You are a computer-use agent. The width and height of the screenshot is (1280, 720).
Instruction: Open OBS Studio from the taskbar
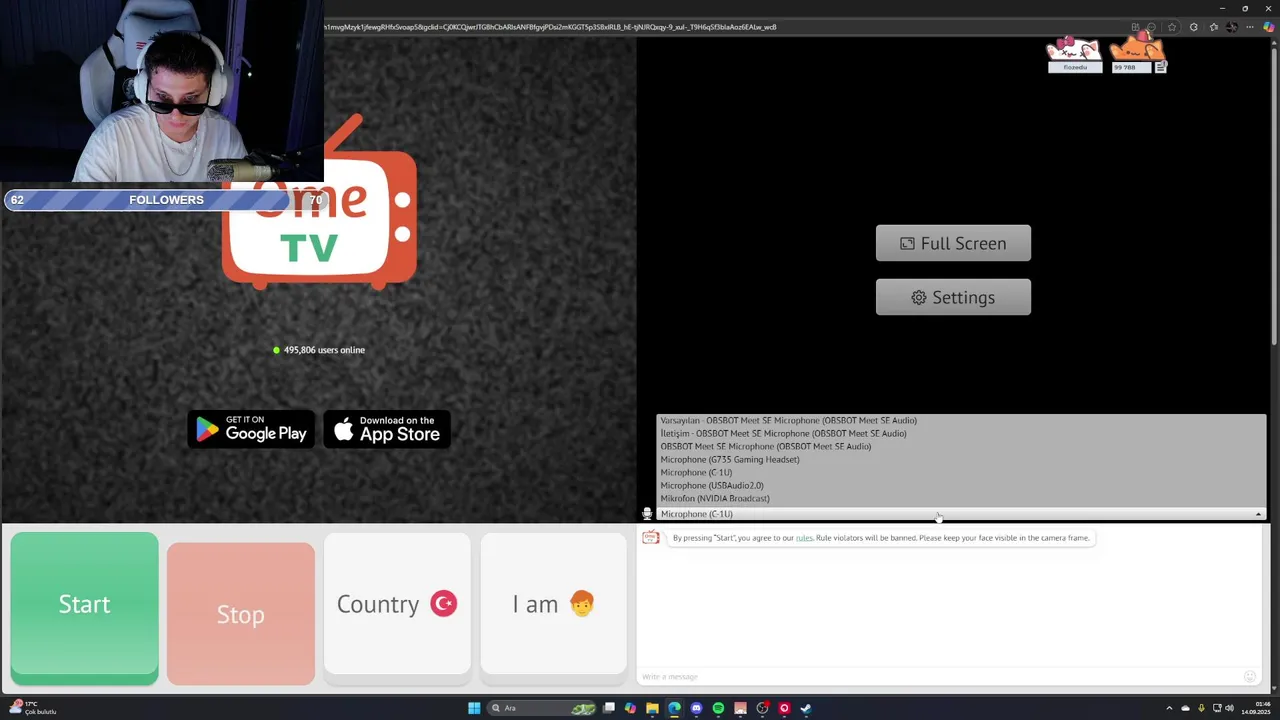coord(762,708)
